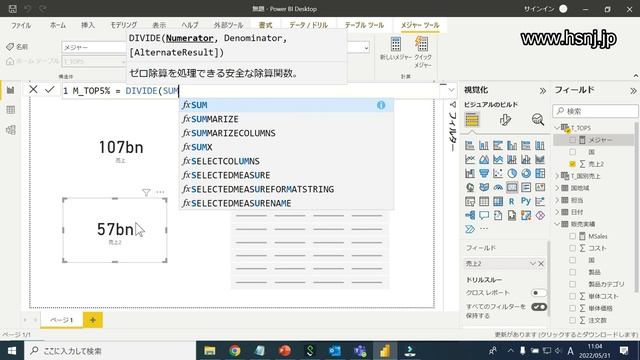Switch to the データ / ドリル tab
This screenshot has height=360, width=640.
[x=309, y=25]
